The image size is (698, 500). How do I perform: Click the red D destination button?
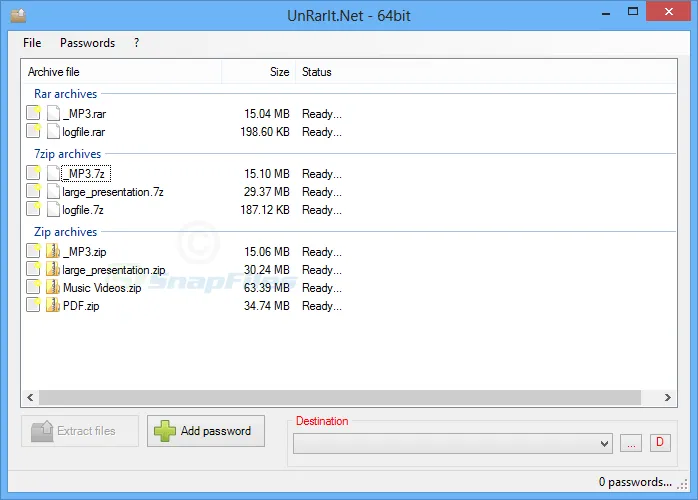pos(660,443)
